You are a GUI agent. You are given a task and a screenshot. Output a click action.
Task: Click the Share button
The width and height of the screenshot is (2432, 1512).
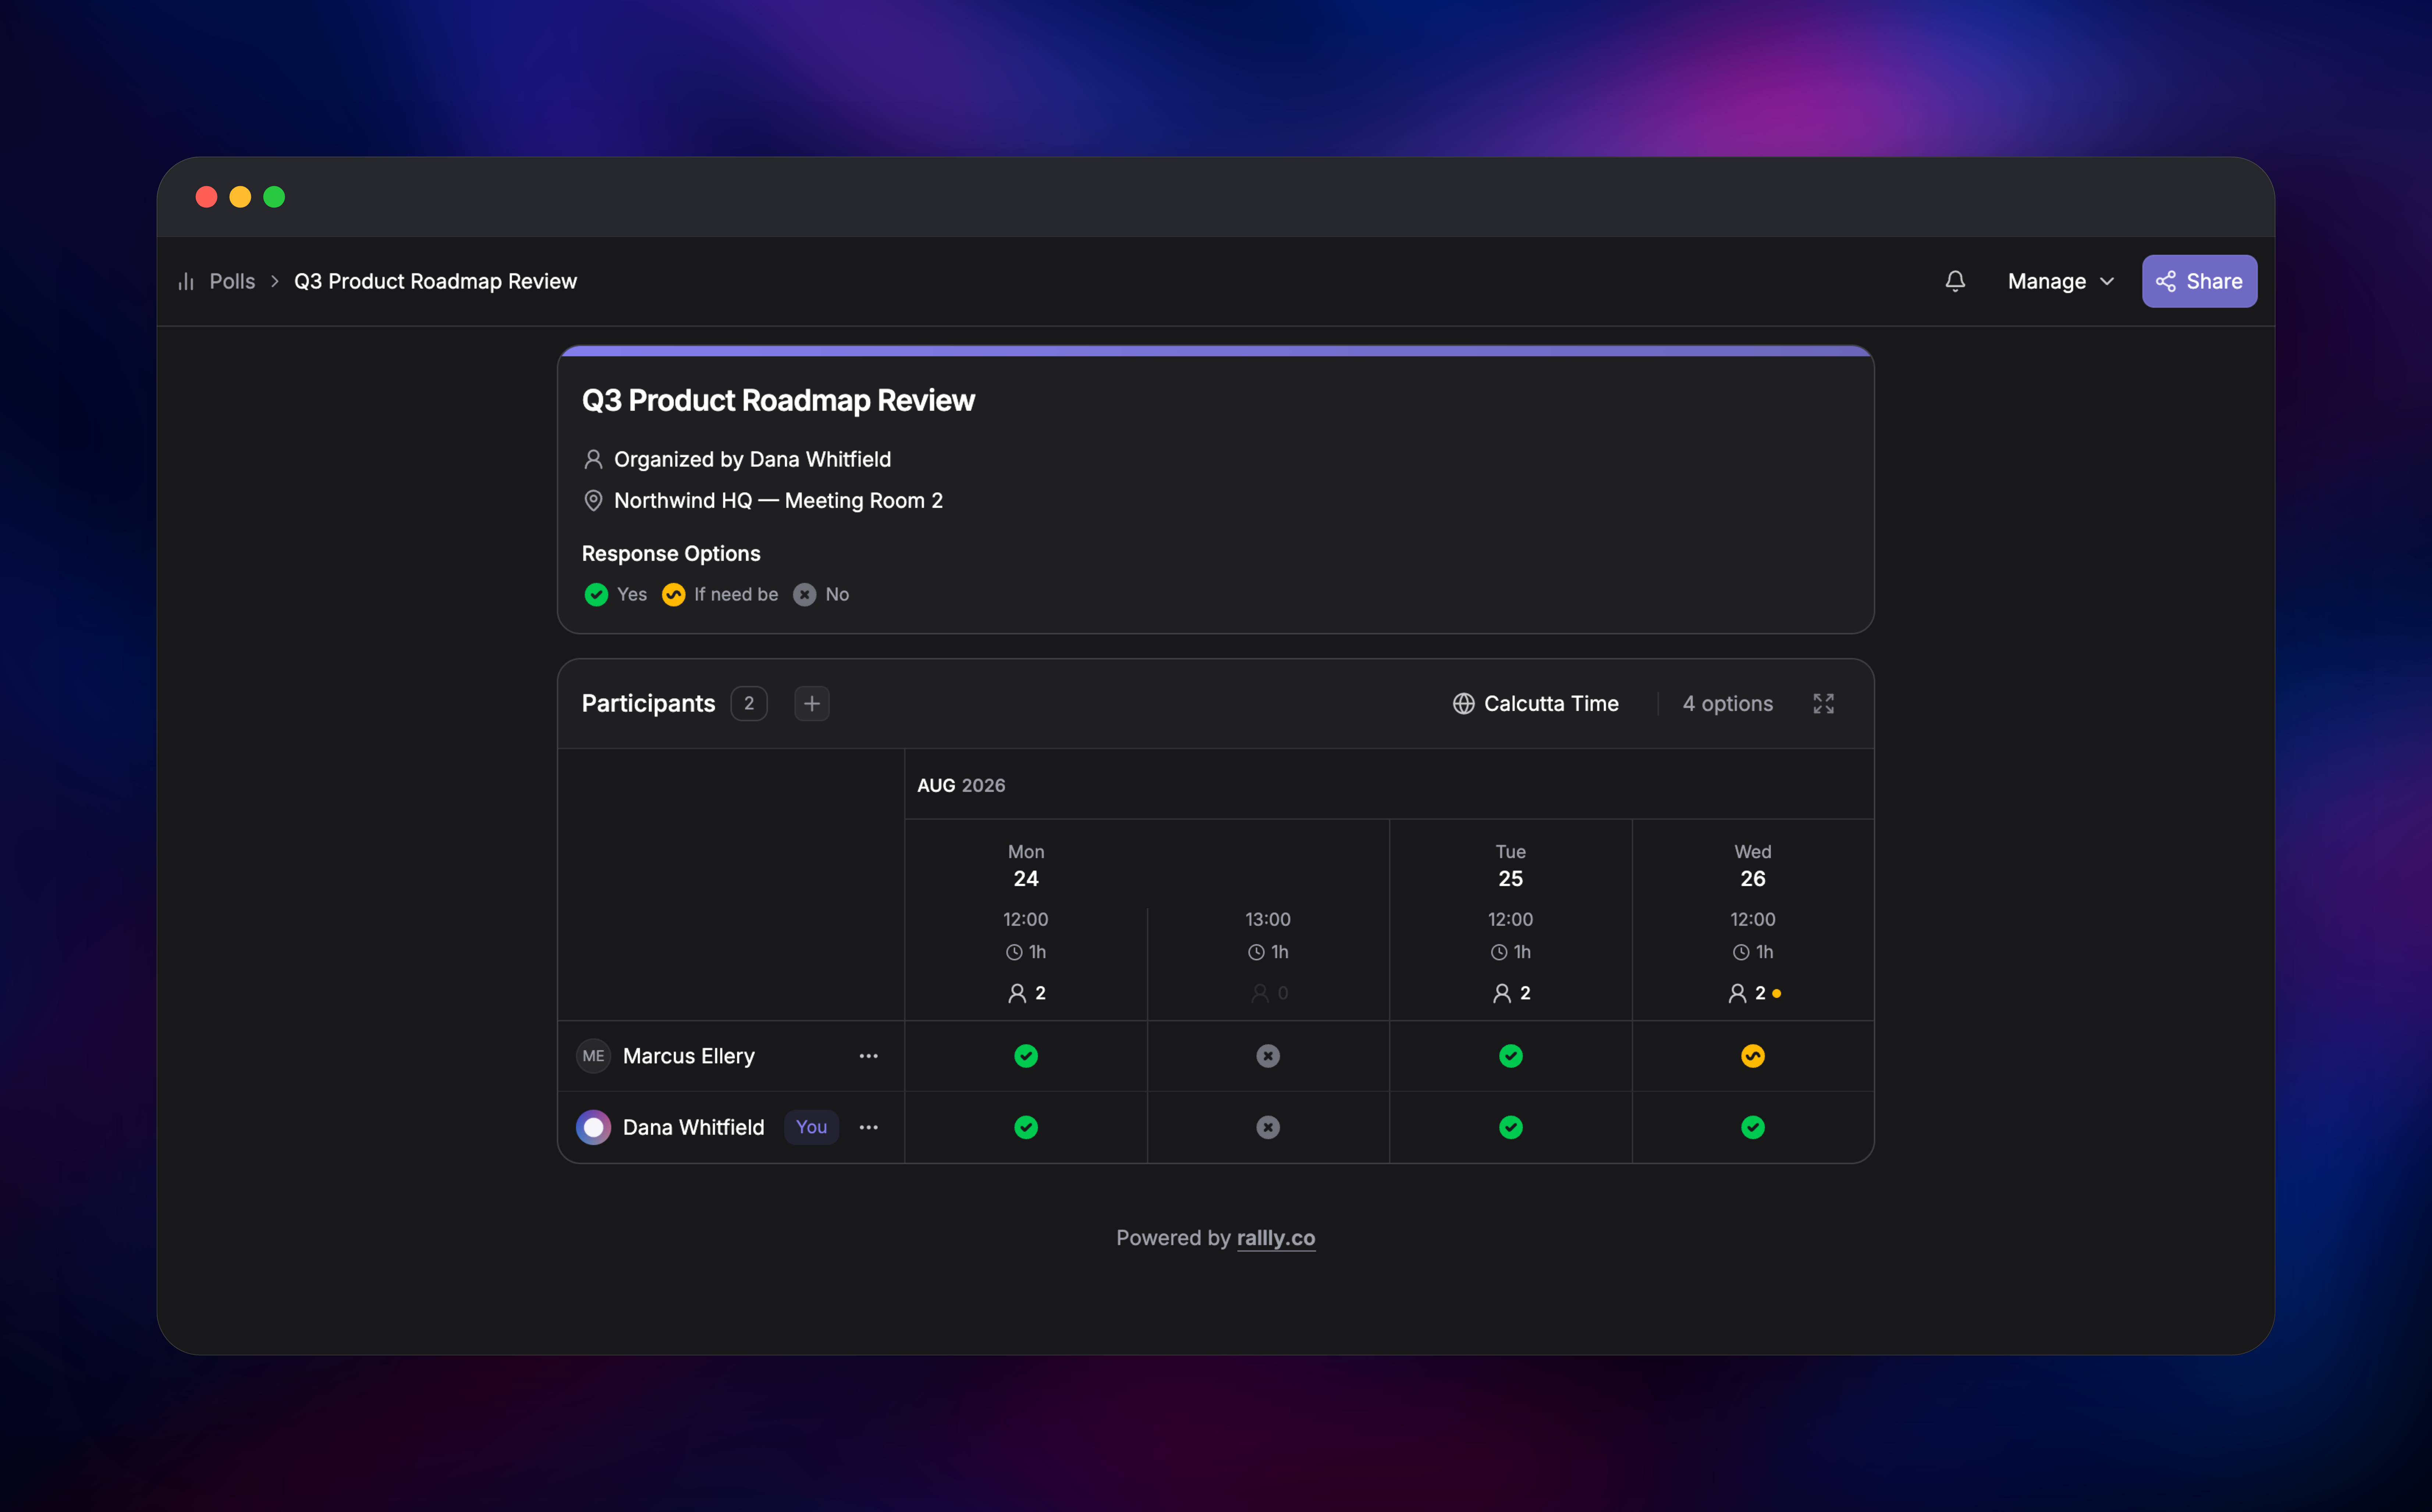[x=2199, y=281]
